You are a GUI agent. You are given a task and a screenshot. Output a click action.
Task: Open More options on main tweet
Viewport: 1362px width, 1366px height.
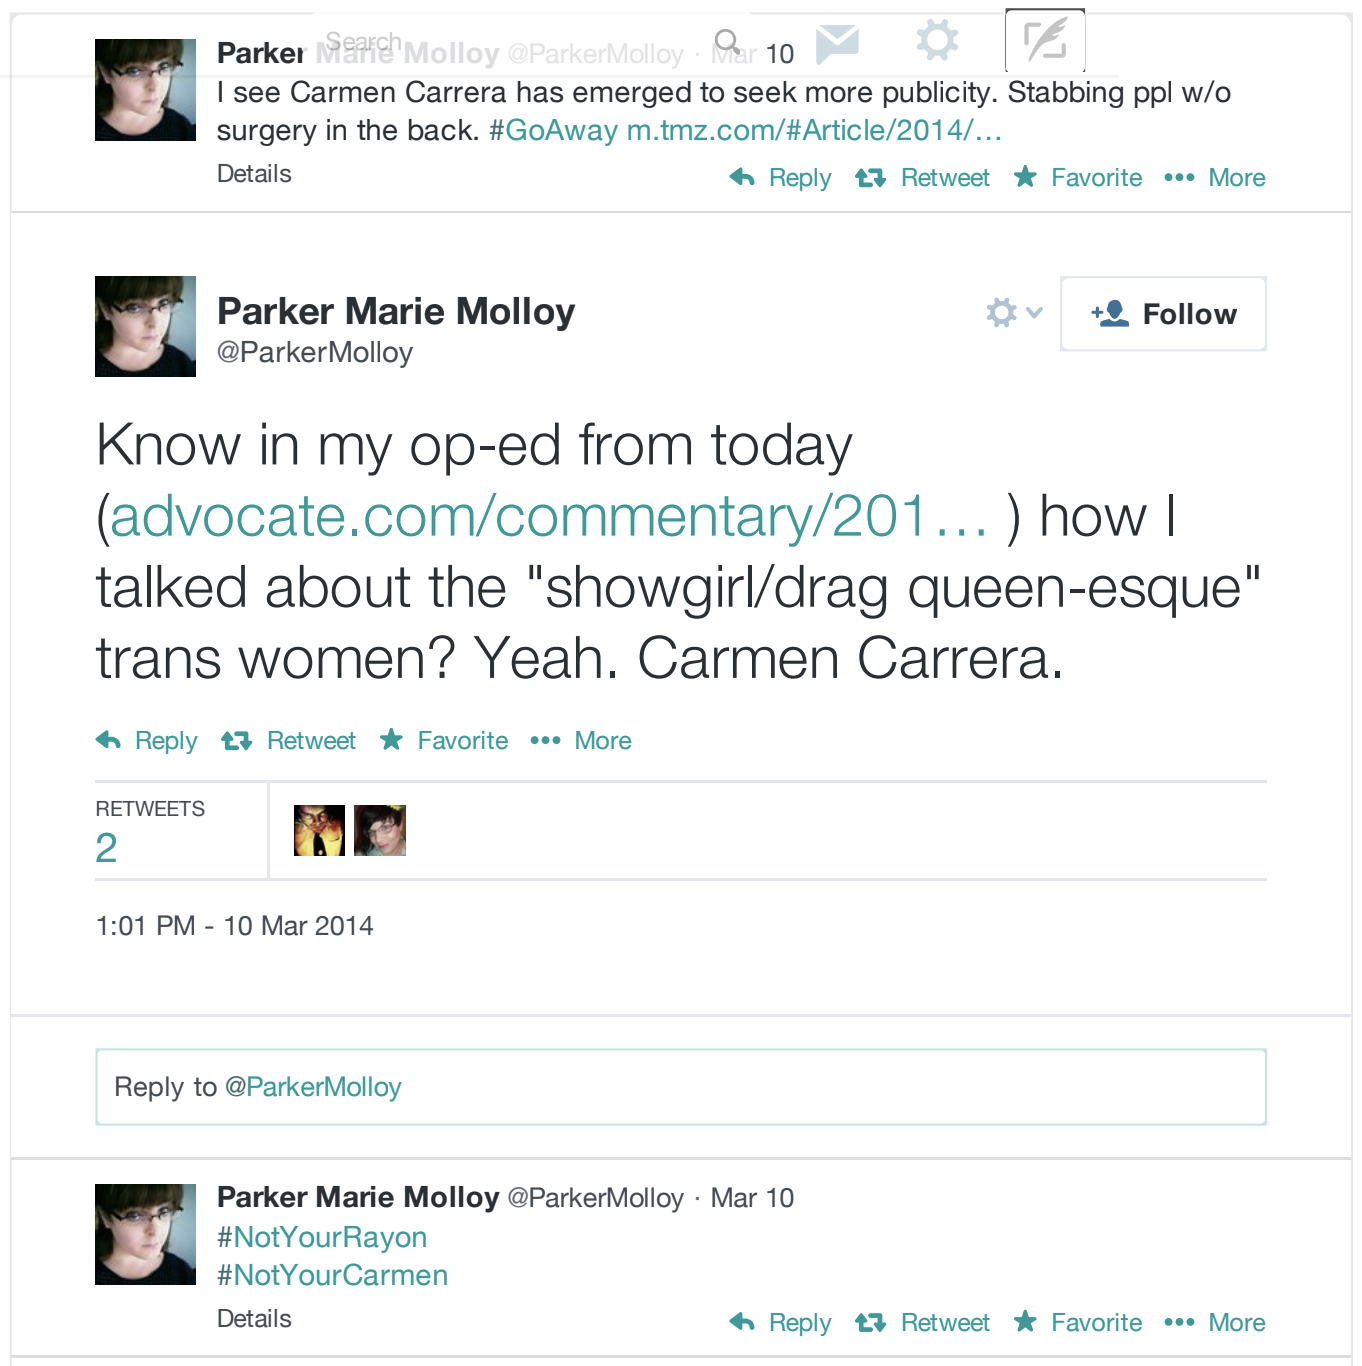[581, 741]
